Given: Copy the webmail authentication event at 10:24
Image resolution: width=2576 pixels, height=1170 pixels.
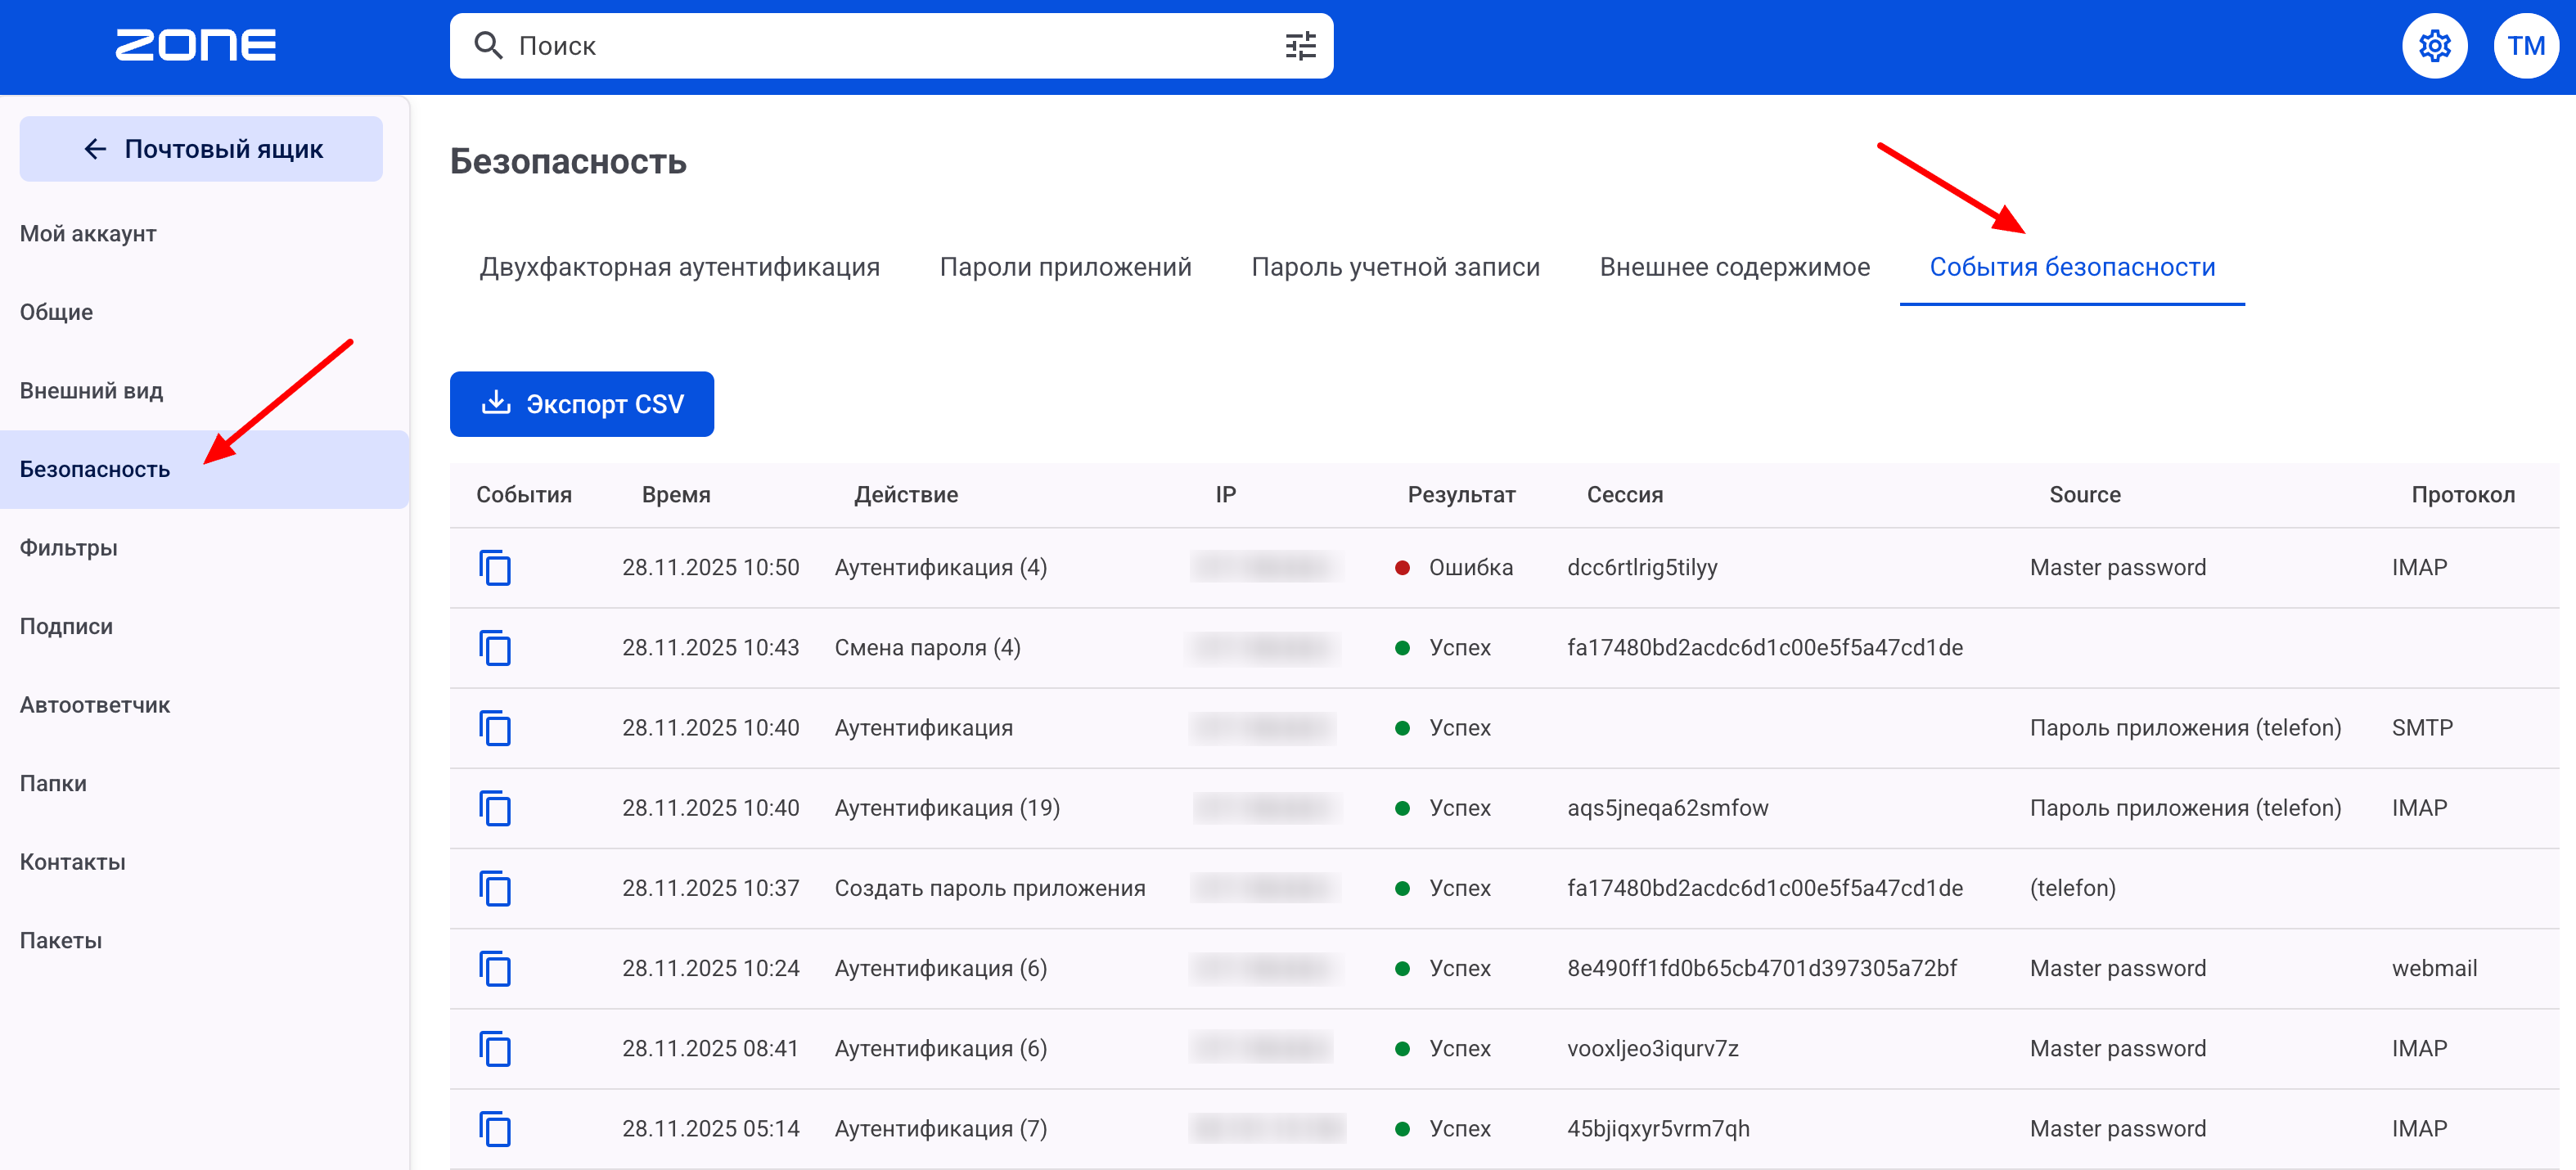Looking at the screenshot, I should pyautogui.click(x=495, y=968).
